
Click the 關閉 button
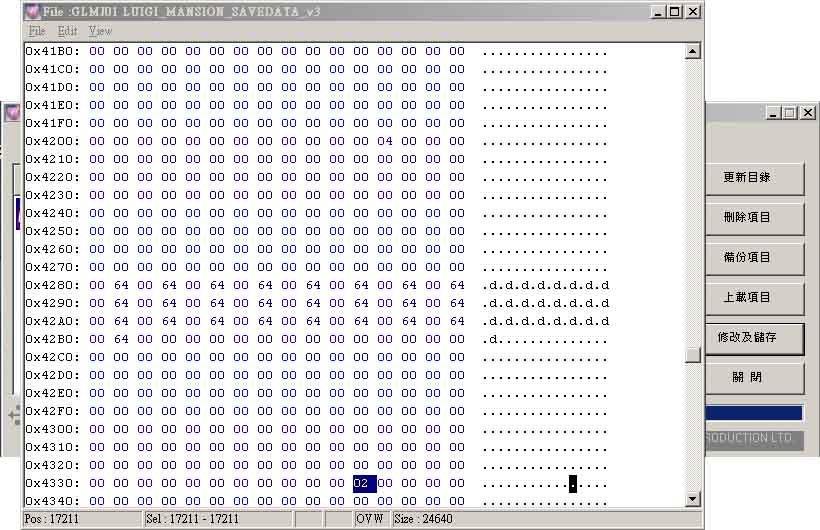point(753,378)
